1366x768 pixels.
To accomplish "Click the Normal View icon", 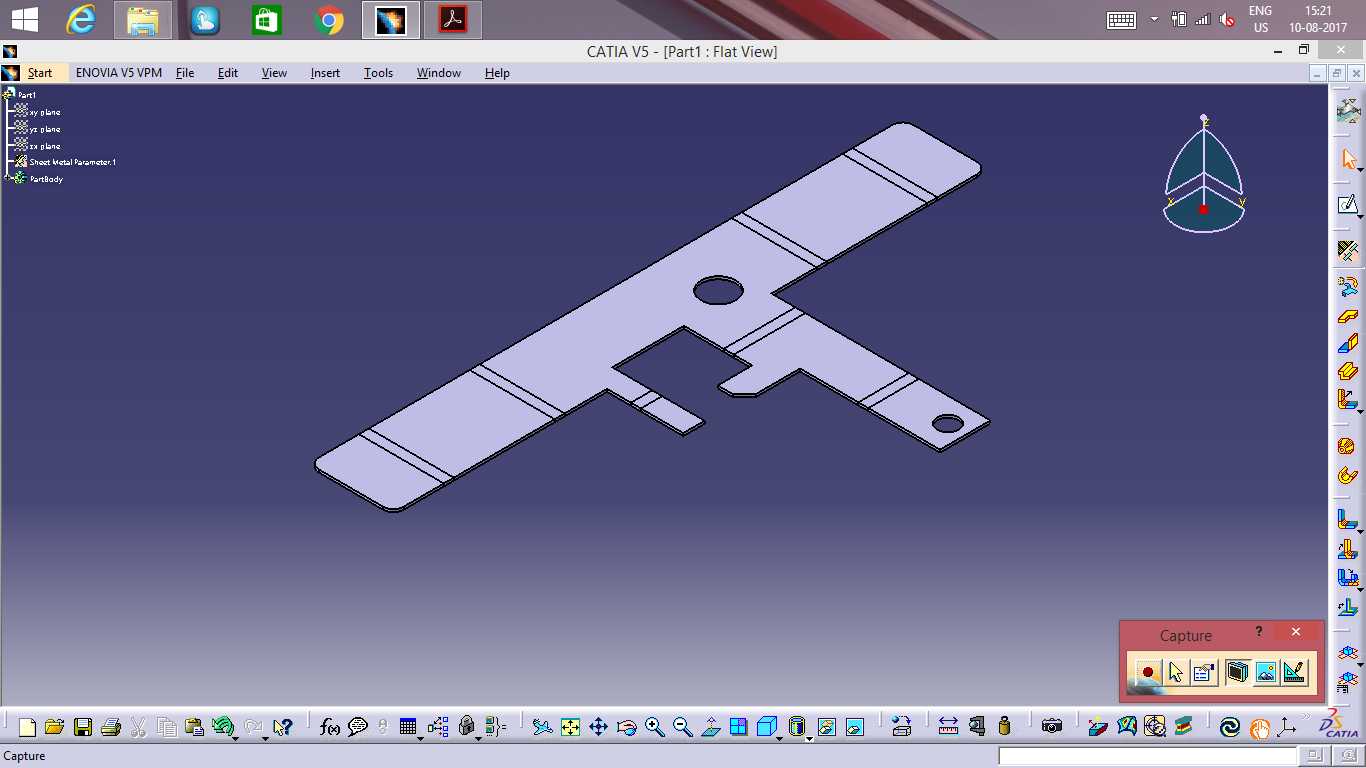I will tap(710, 727).
